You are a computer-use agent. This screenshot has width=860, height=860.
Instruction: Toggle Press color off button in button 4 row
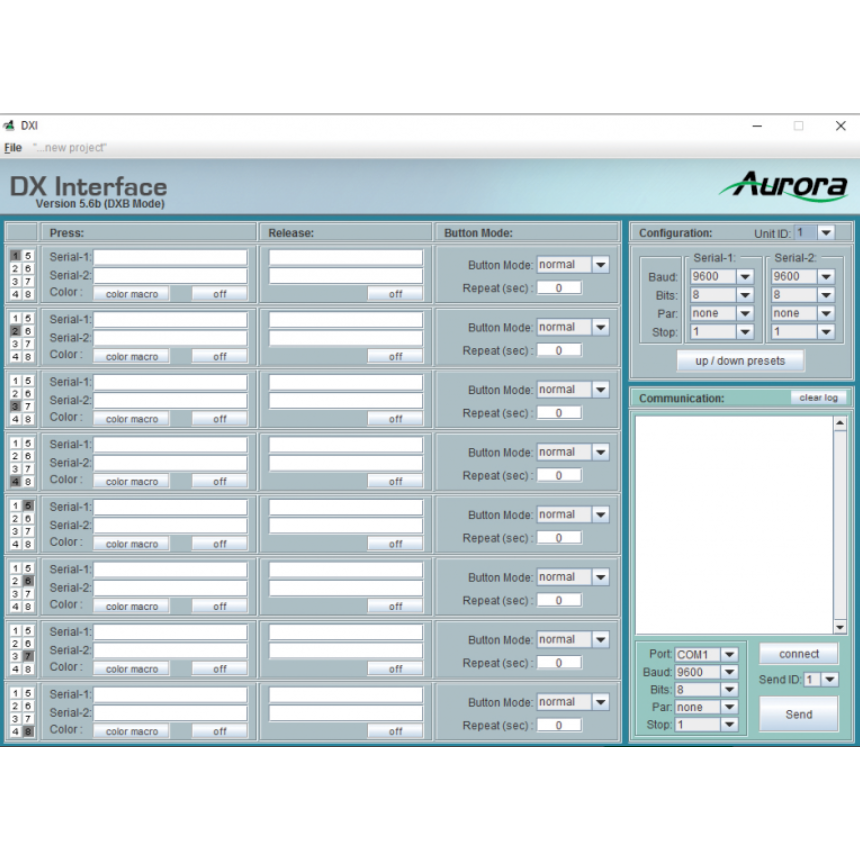click(219, 482)
